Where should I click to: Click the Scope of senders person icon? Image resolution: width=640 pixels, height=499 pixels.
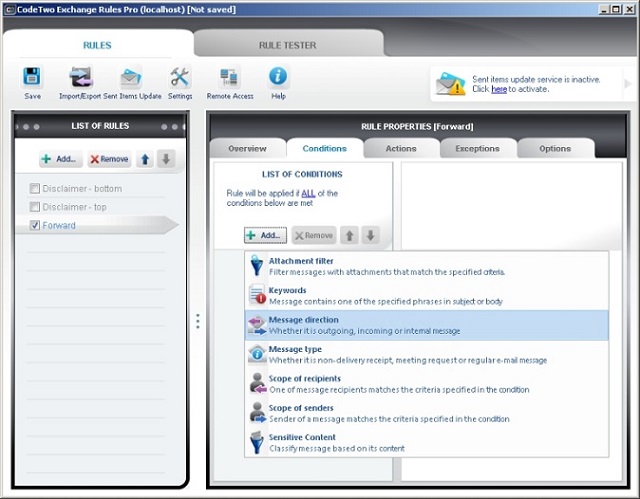coord(258,413)
